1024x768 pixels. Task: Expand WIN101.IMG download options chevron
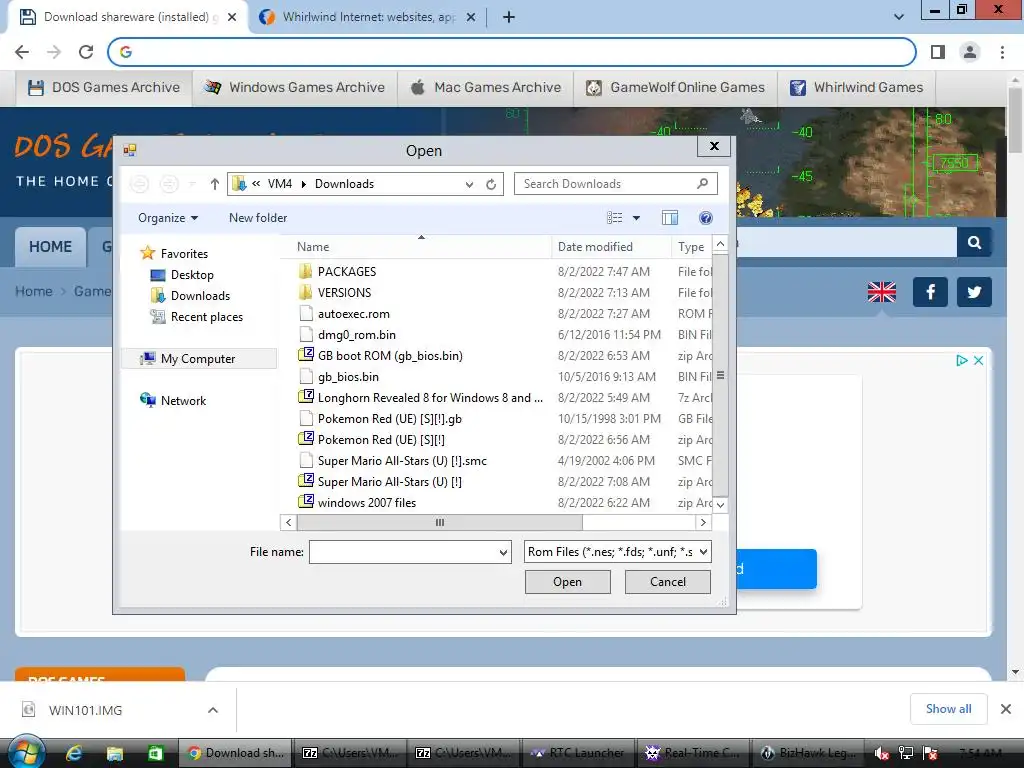pyautogui.click(x=213, y=710)
